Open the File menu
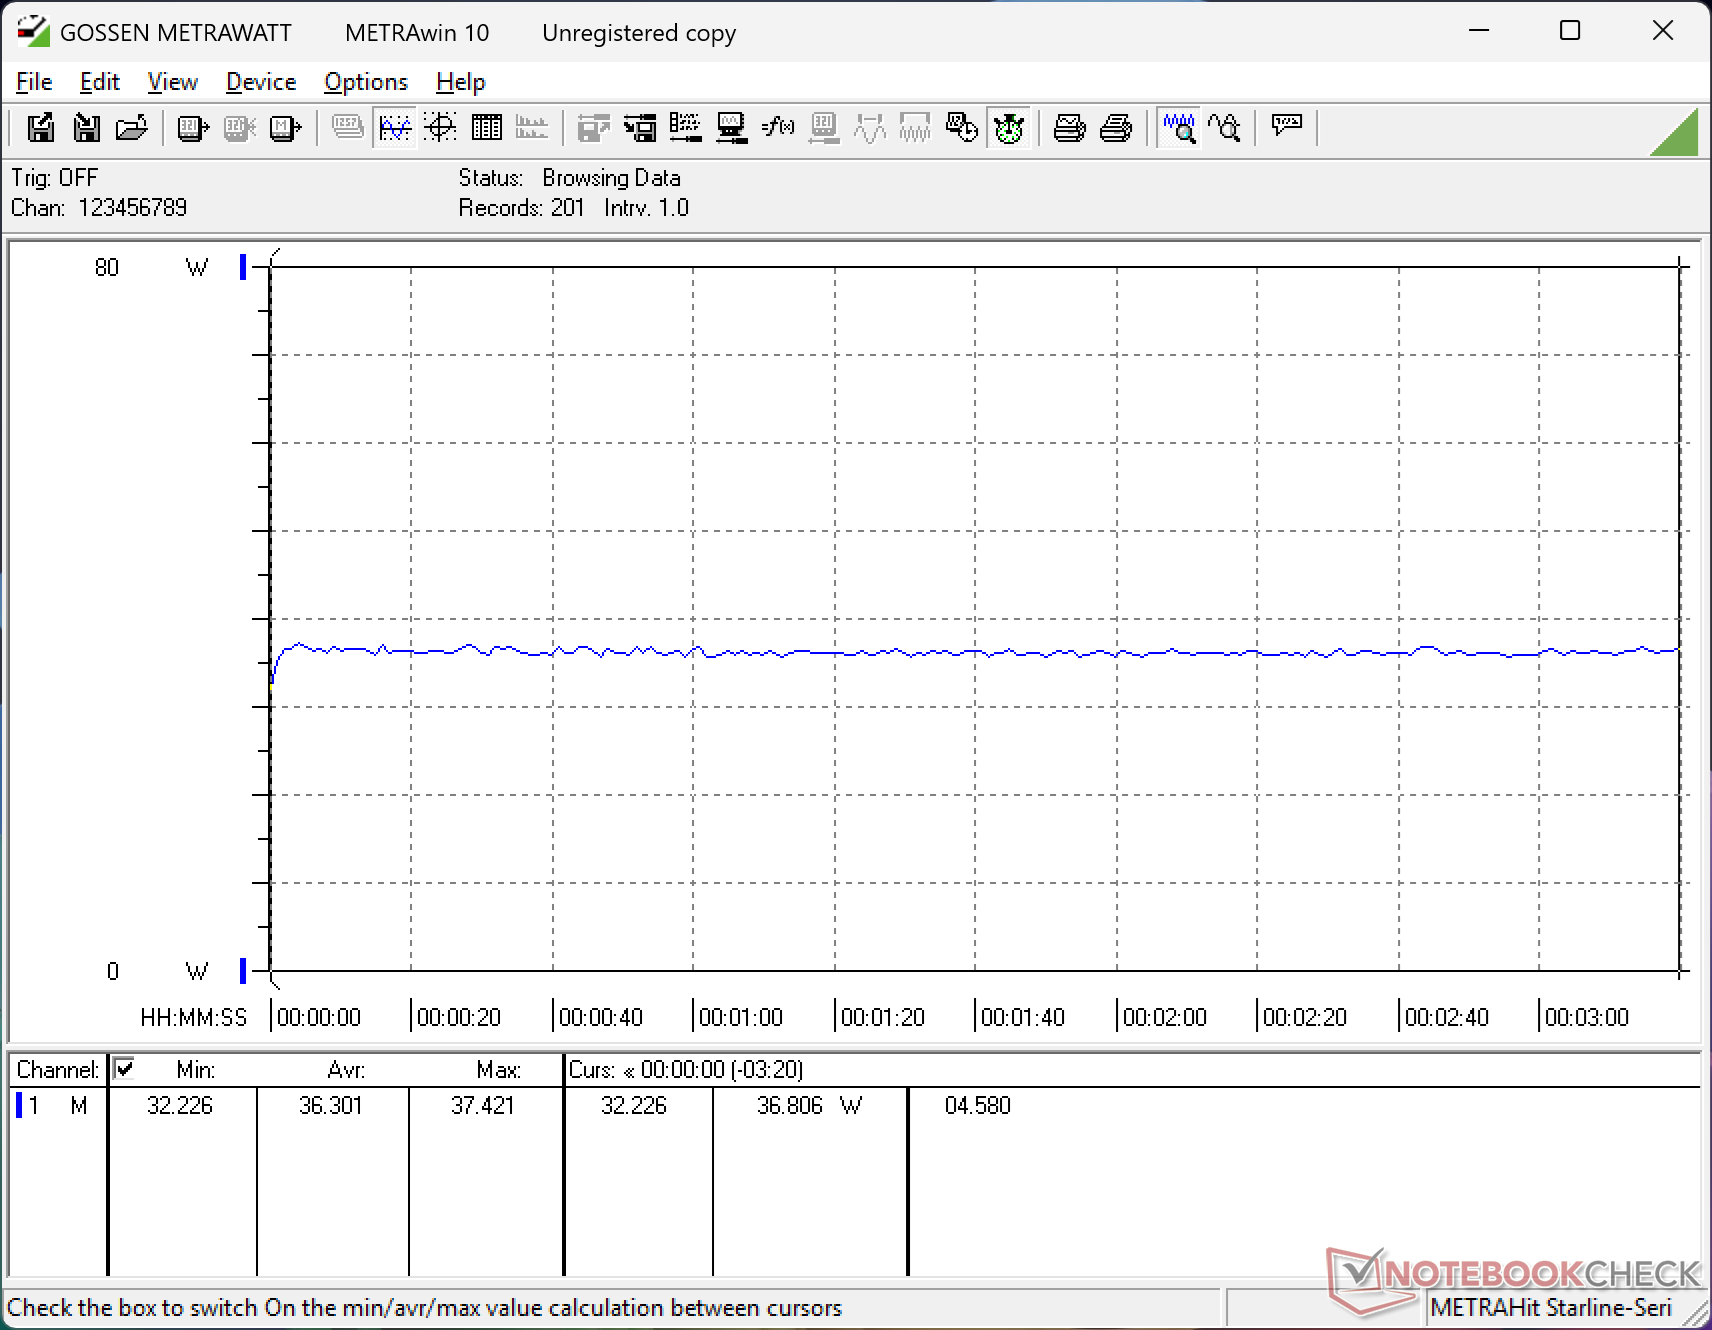Image resolution: width=1712 pixels, height=1330 pixels. [34, 82]
